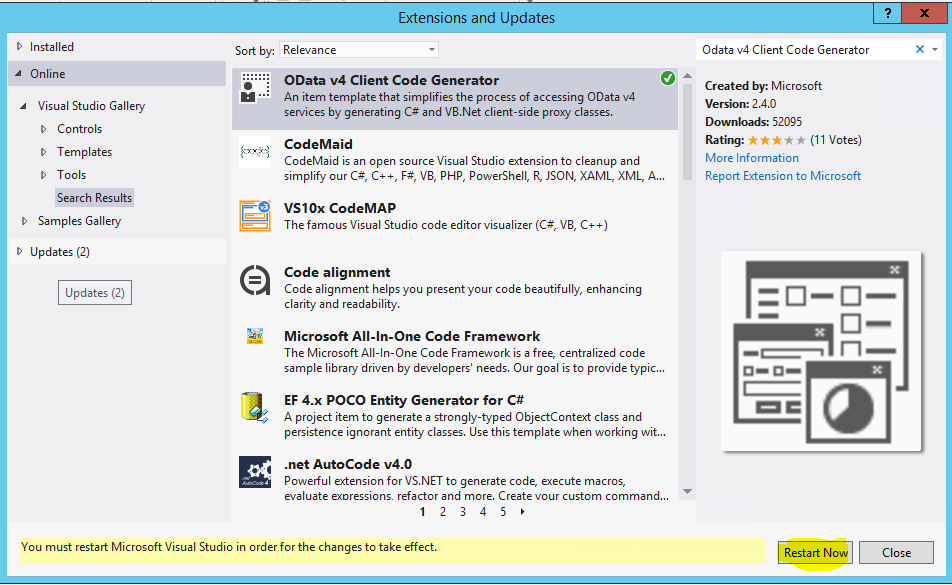Select the VS10x CodeMAP title
This screenshot has width=952, height=585.
pos(339,208)
